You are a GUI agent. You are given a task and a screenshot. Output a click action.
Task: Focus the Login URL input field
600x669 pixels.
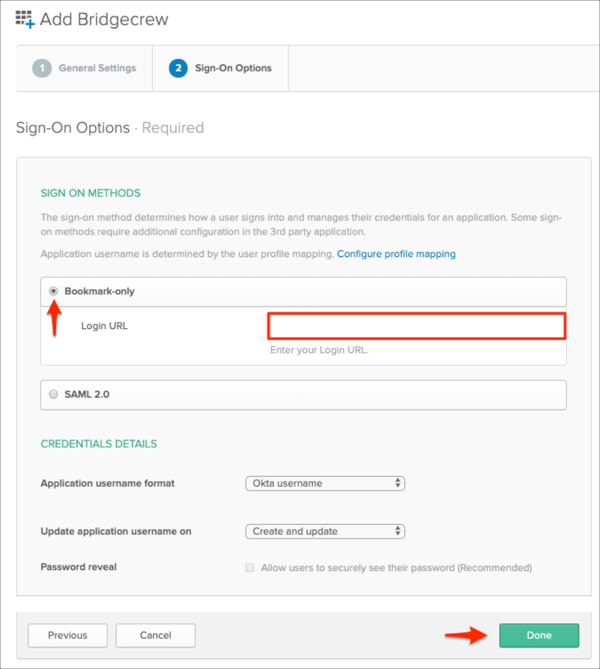pos(416,325)
